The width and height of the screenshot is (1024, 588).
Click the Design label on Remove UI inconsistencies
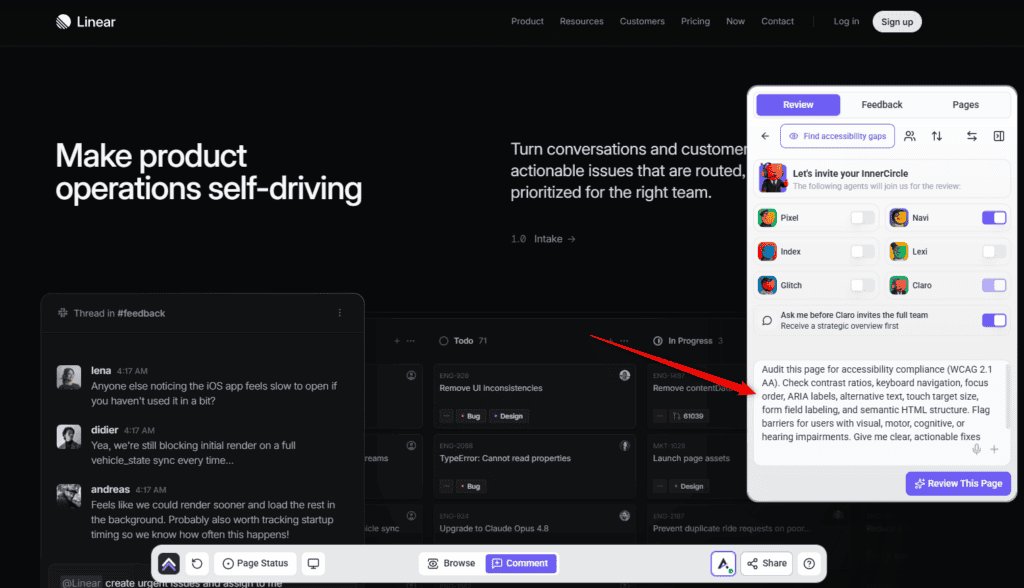[x=508, y=416]
